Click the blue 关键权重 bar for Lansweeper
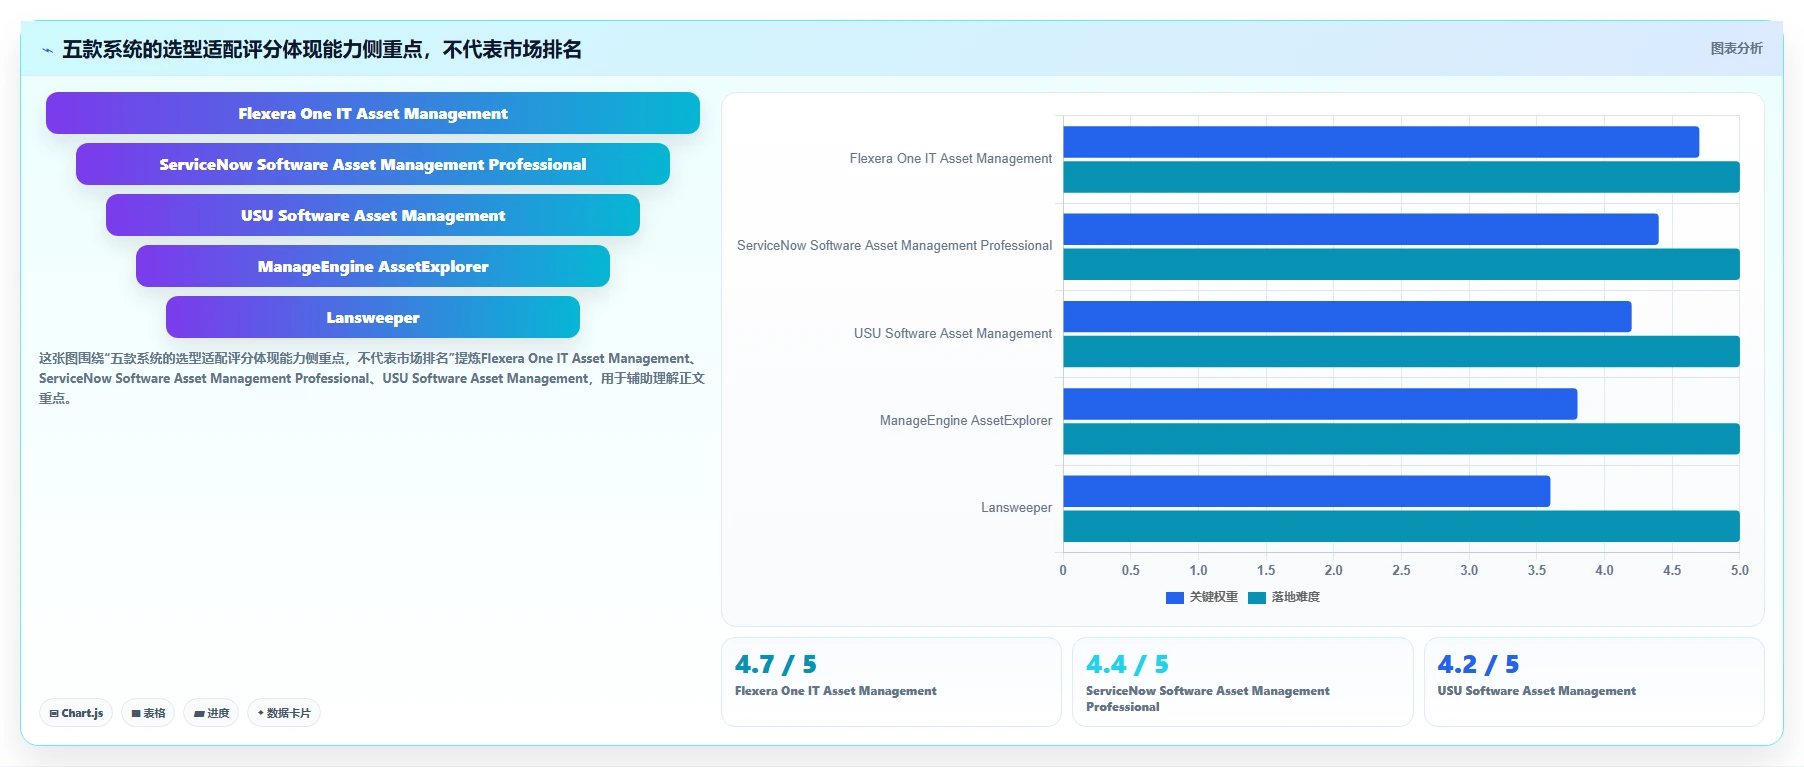This screenshot has width=1804, height=767. pos(1306,491)
